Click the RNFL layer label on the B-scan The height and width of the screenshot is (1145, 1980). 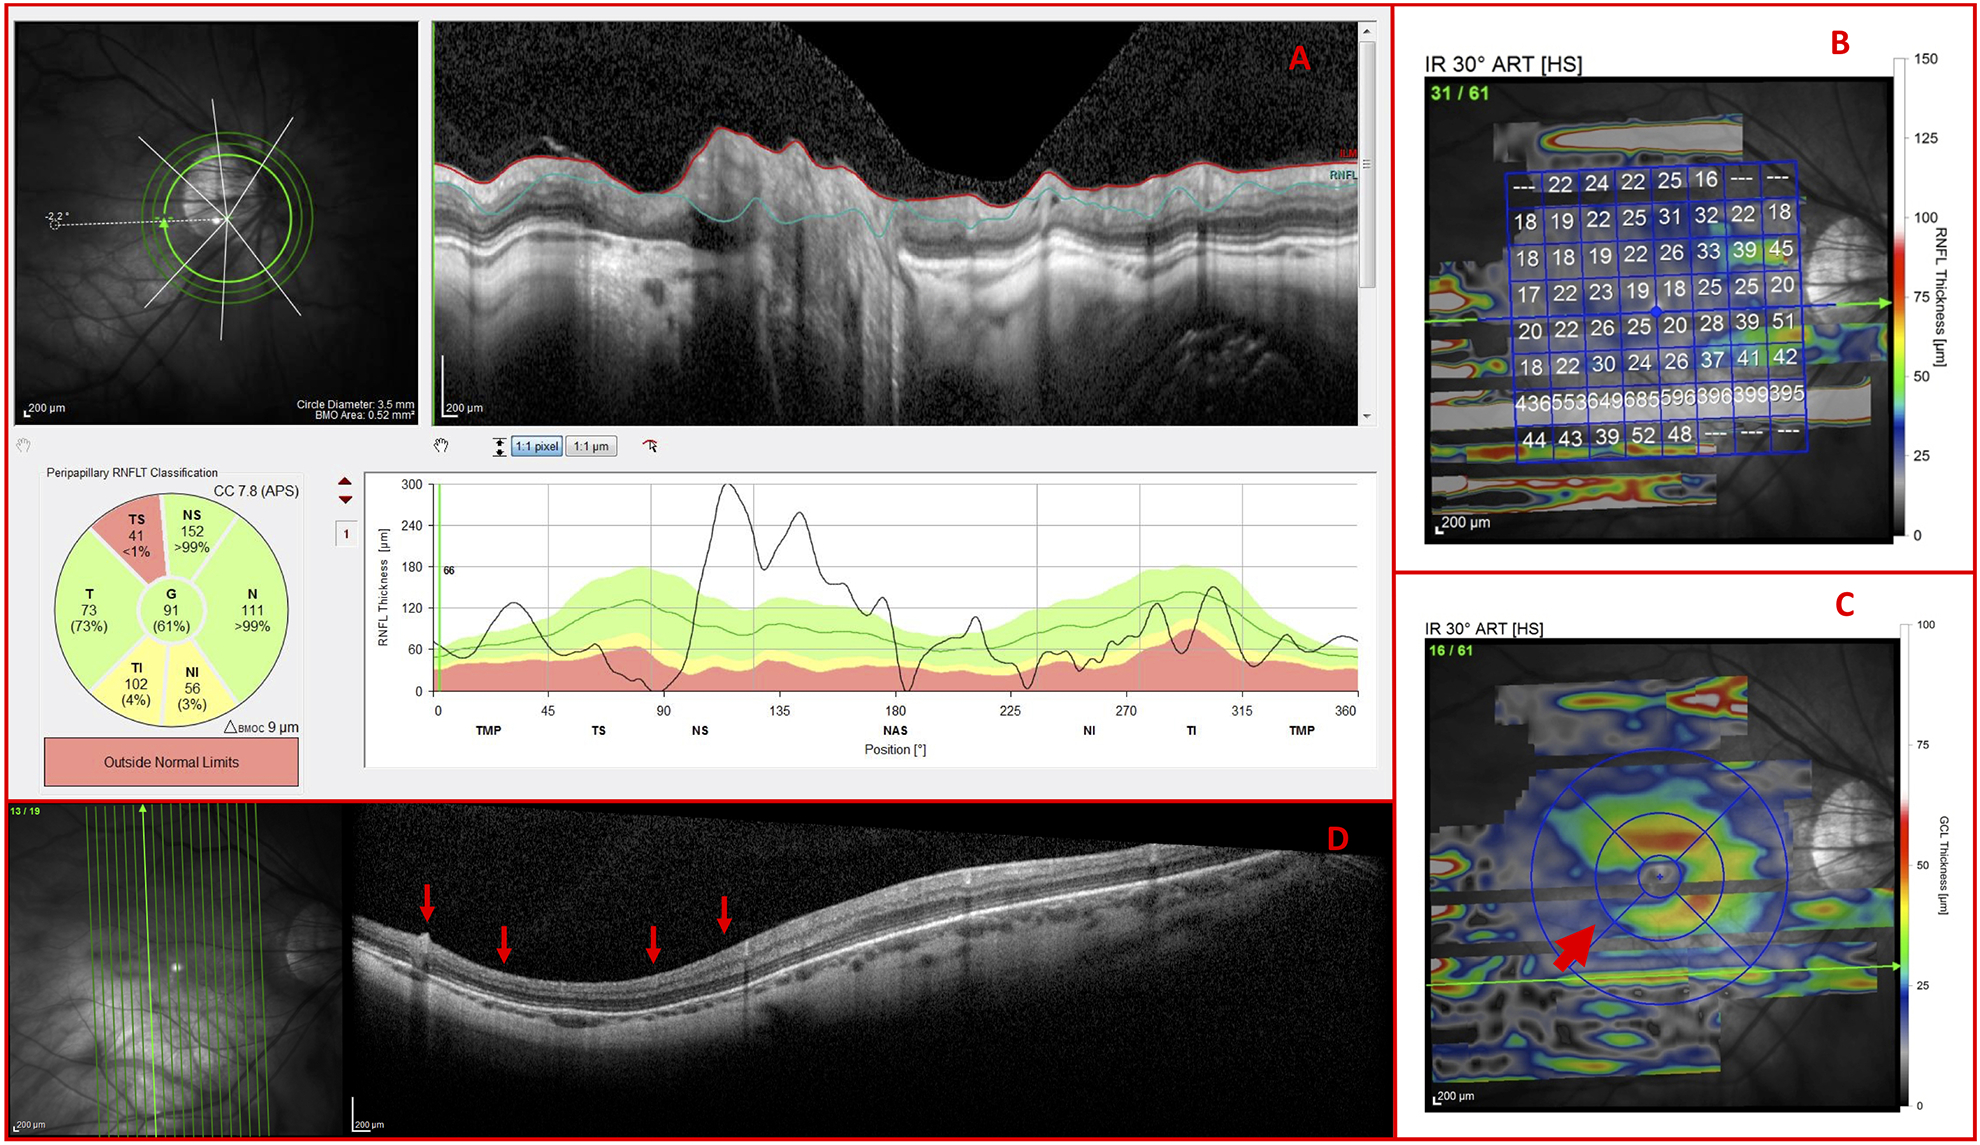coord(1343,175)
